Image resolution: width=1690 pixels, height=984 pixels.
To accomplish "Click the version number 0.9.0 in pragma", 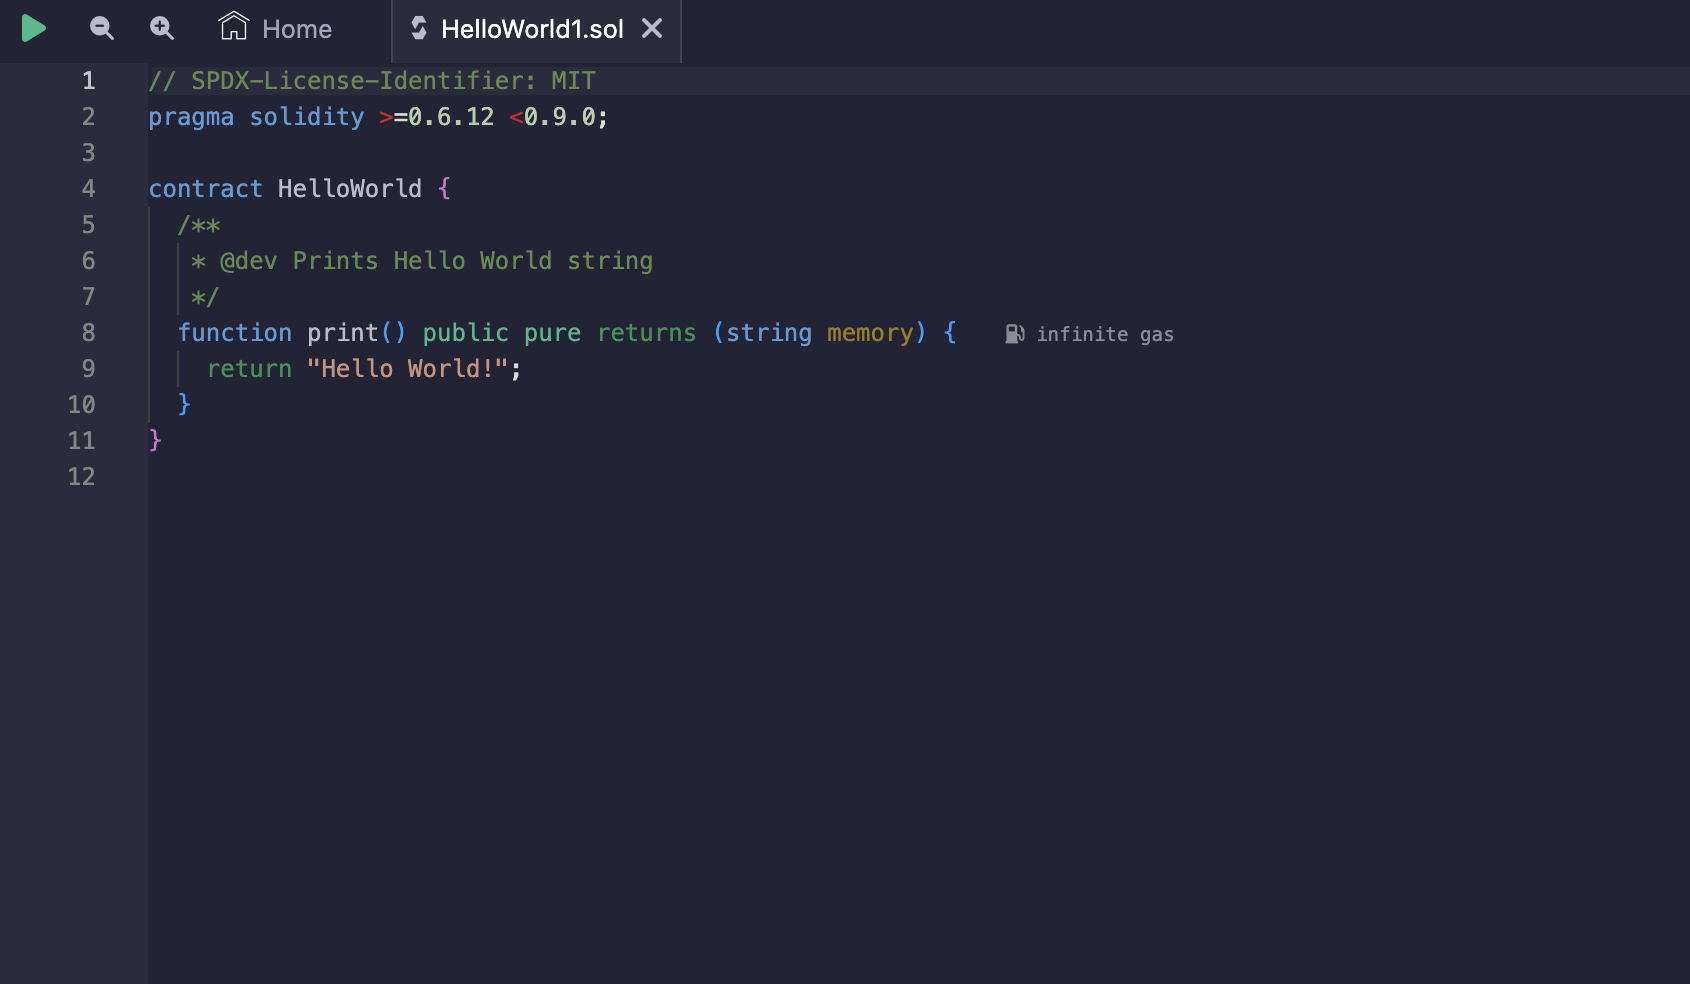I will click(x=559, y=117).
